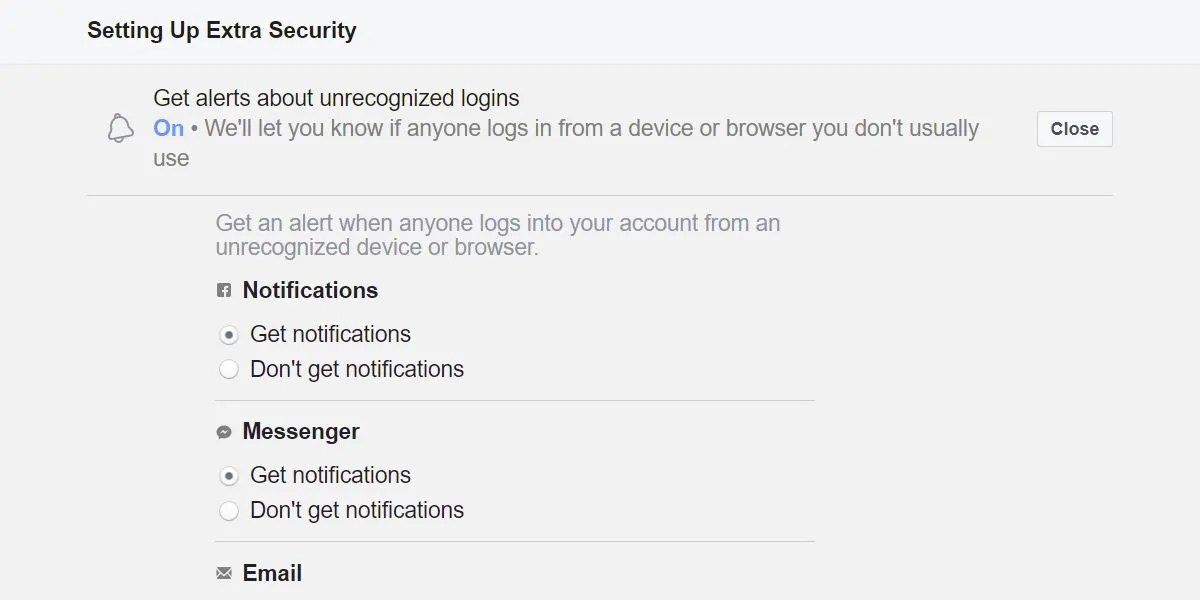Select Get notifications under Notifications
The height and width of the screenshot is (600, 1200).
(x=228, y=334)
